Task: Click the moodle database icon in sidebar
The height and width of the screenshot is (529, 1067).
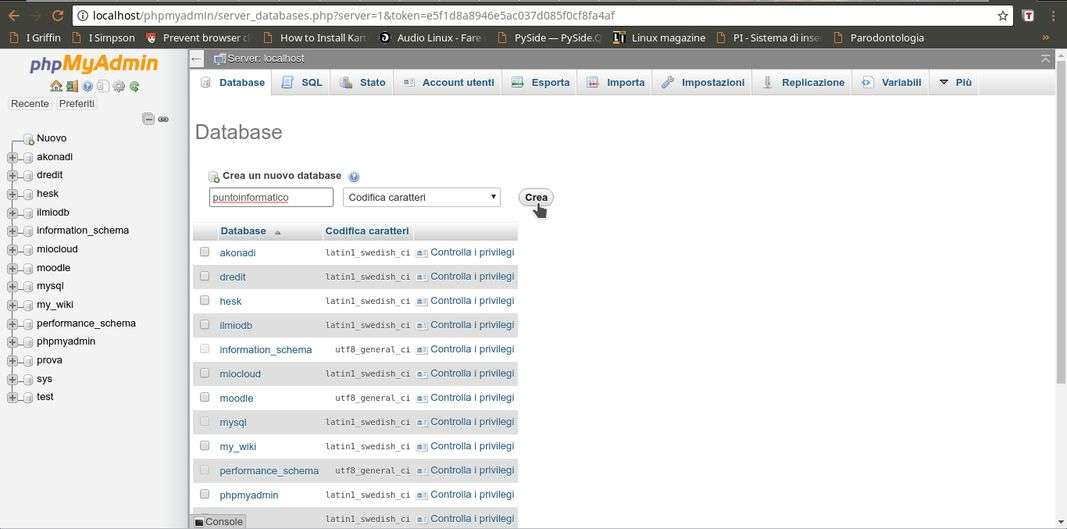Action: pos(28,268)
